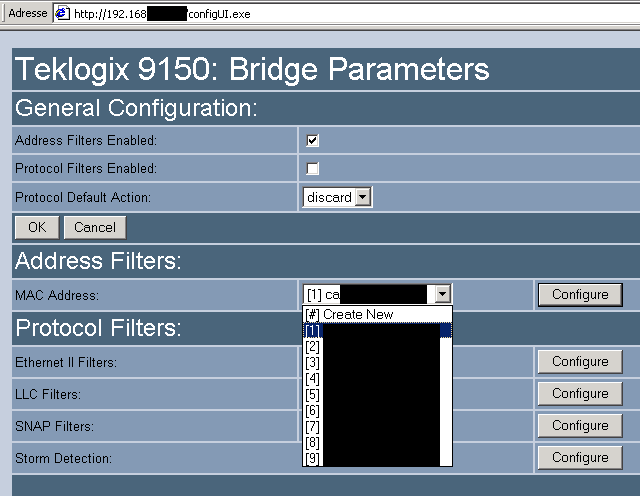Configure SNAP Filters
640x496 pixels.
(580, 425)
